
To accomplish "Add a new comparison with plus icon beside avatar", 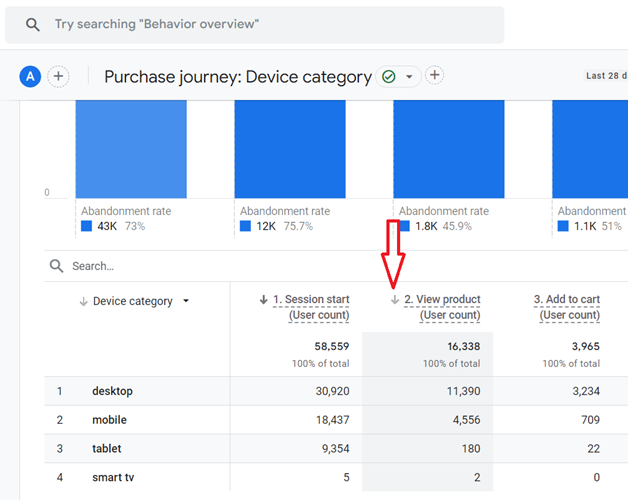I will point(59,77).
